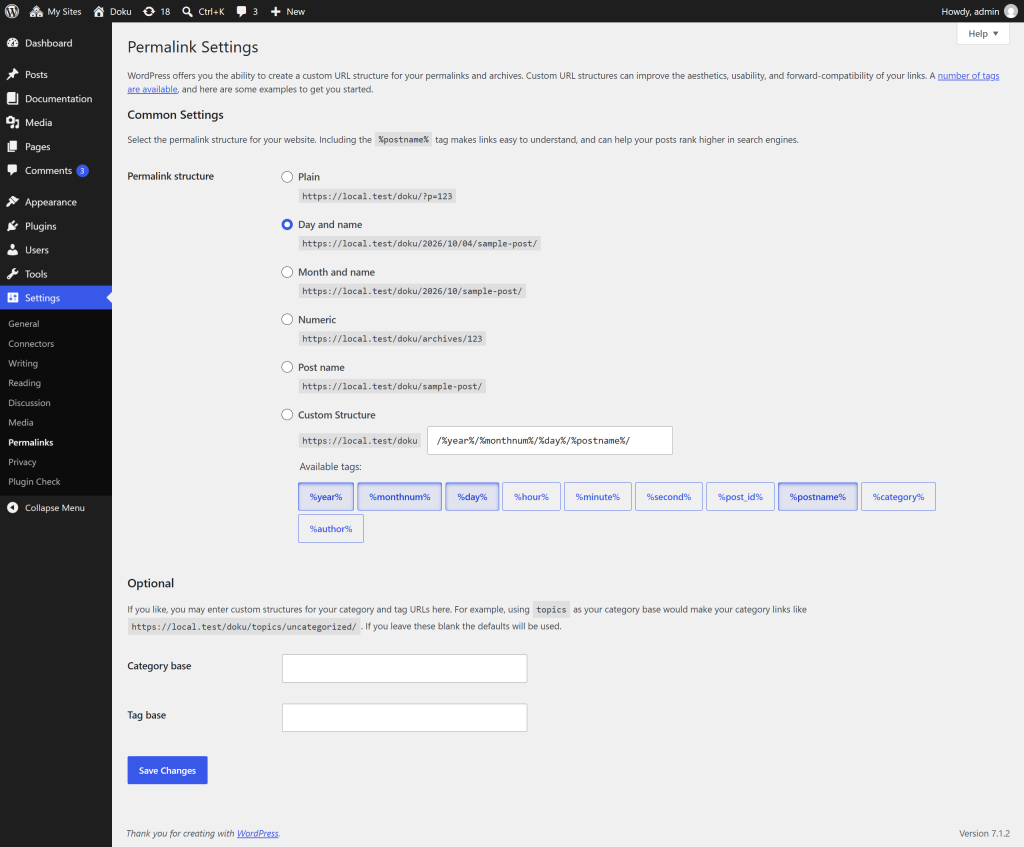
Task: Add the %post_id% tag
Action: pos(740,496)
